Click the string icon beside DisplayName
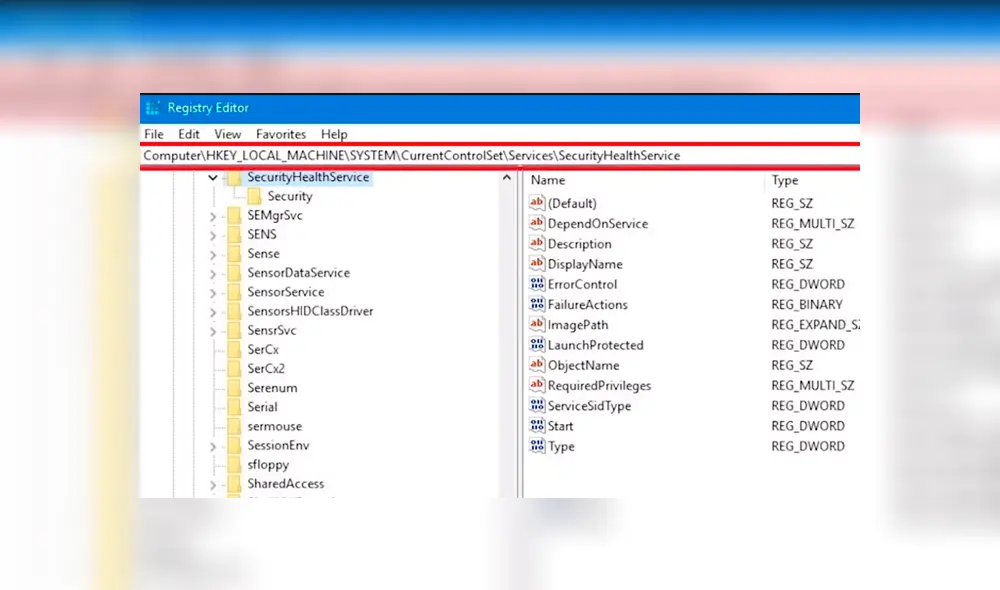 tap(537, 264)
